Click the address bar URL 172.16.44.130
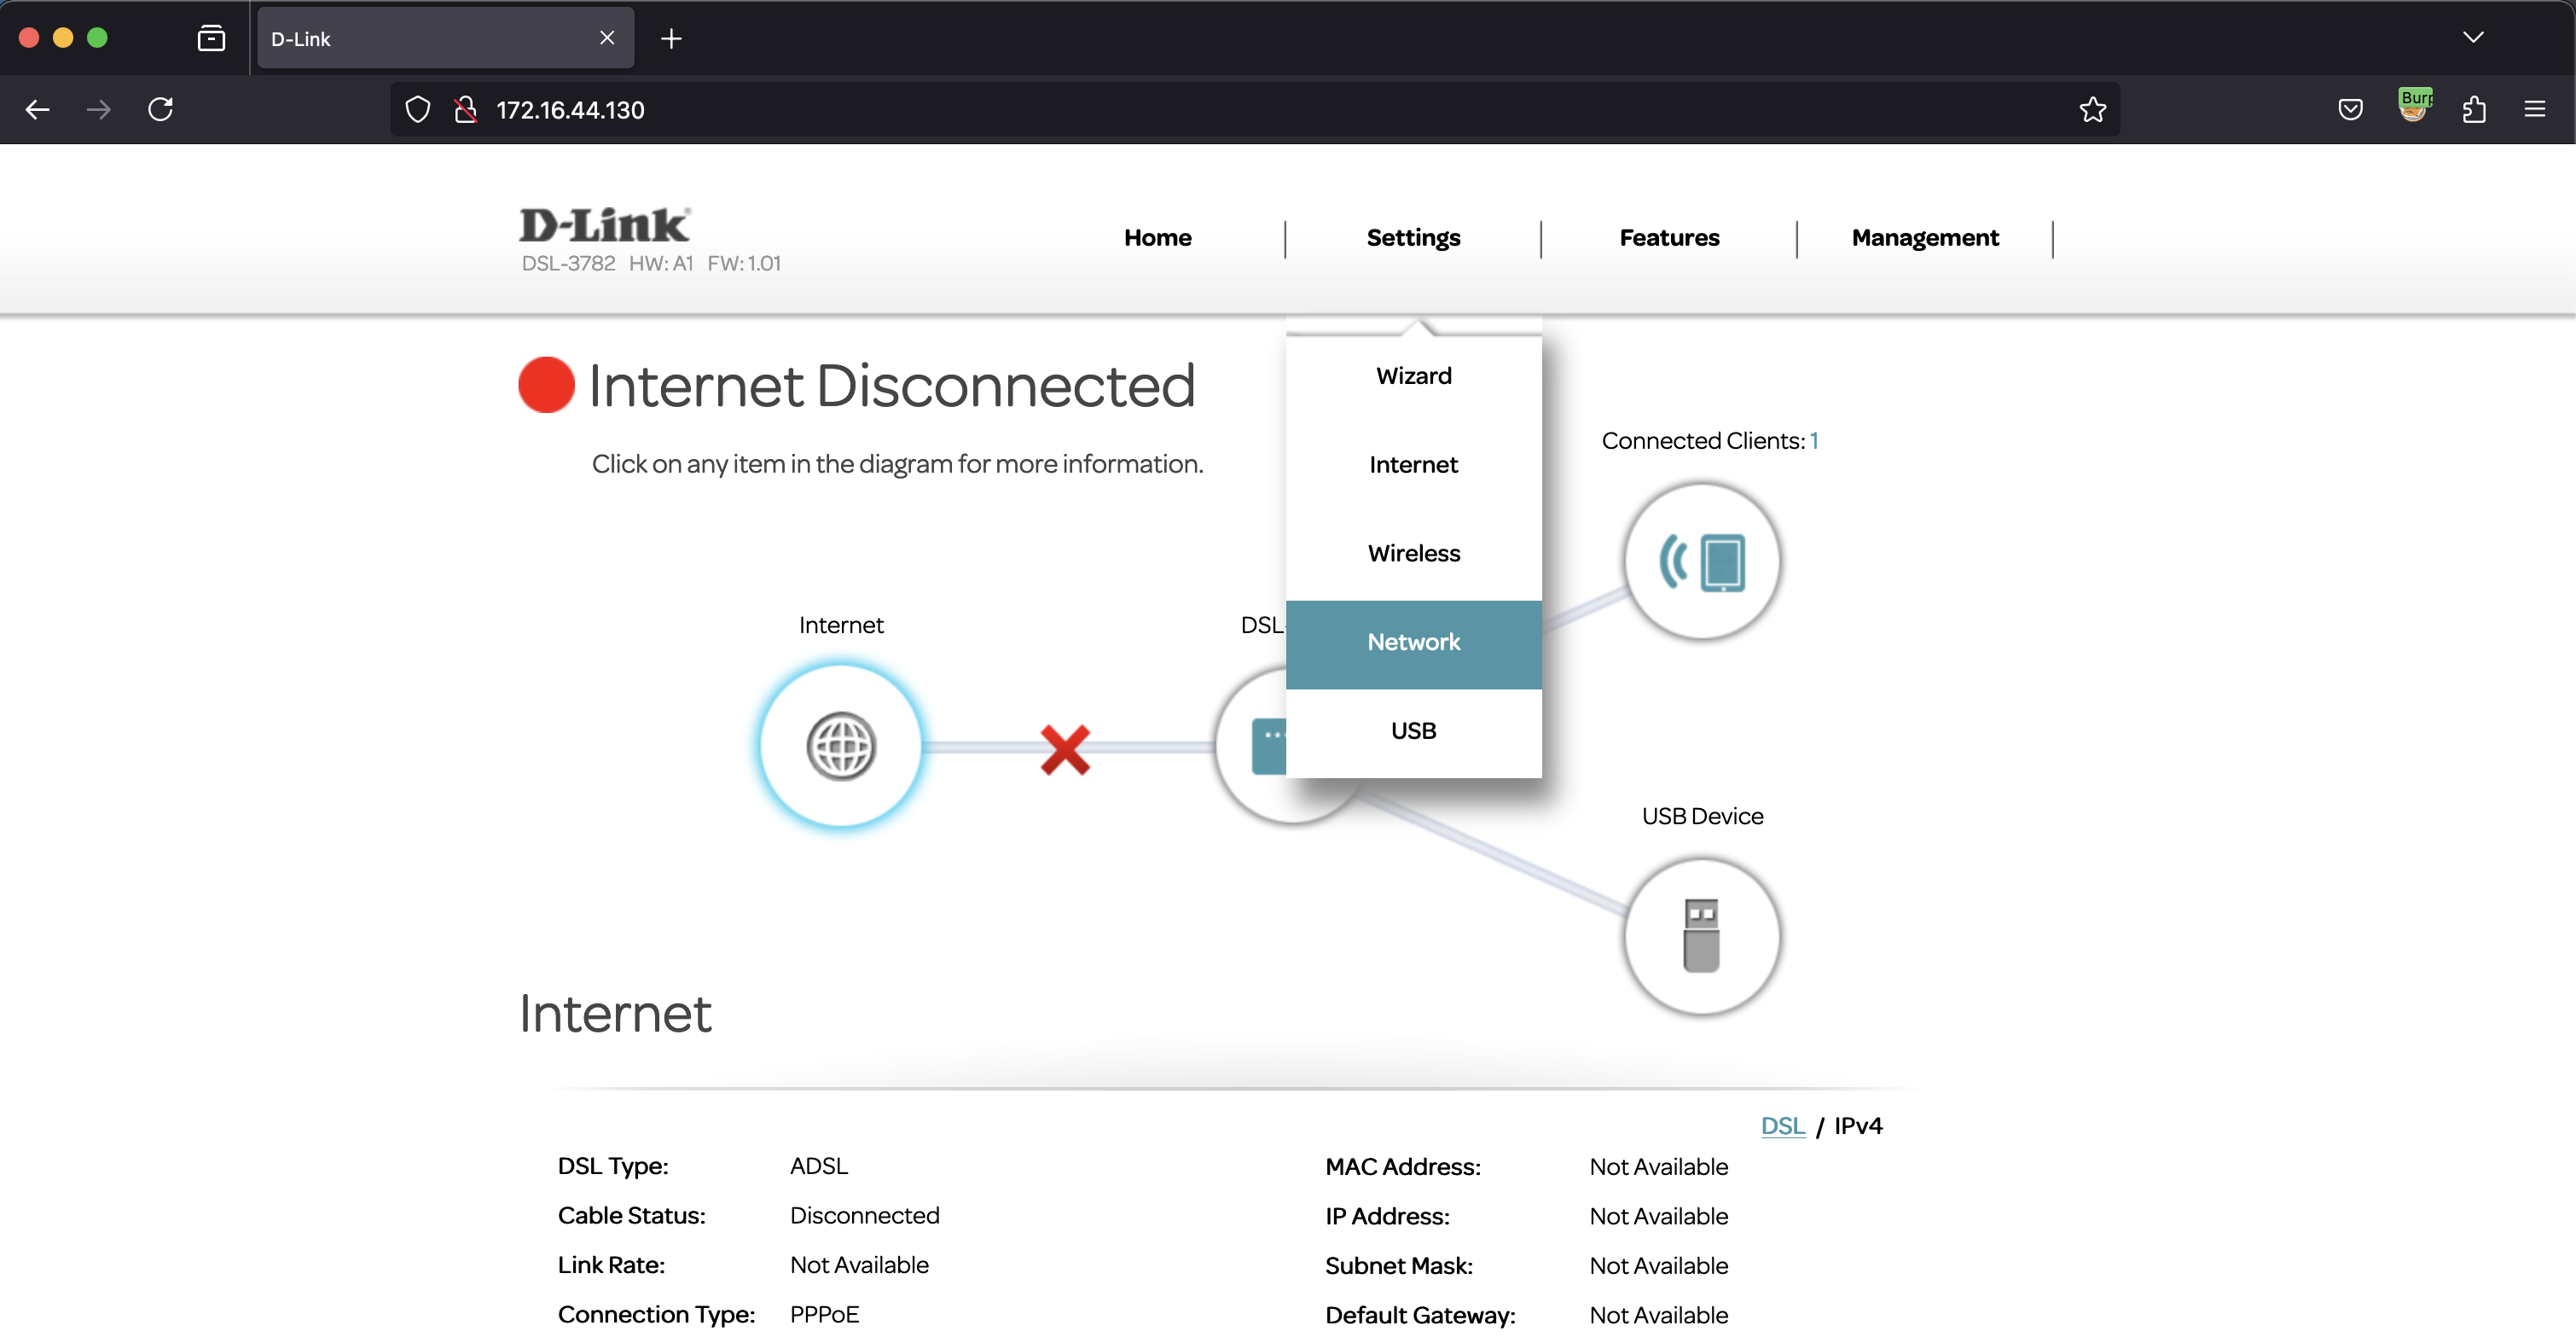Screen dimensions: 2576x1343 (570, 110)
